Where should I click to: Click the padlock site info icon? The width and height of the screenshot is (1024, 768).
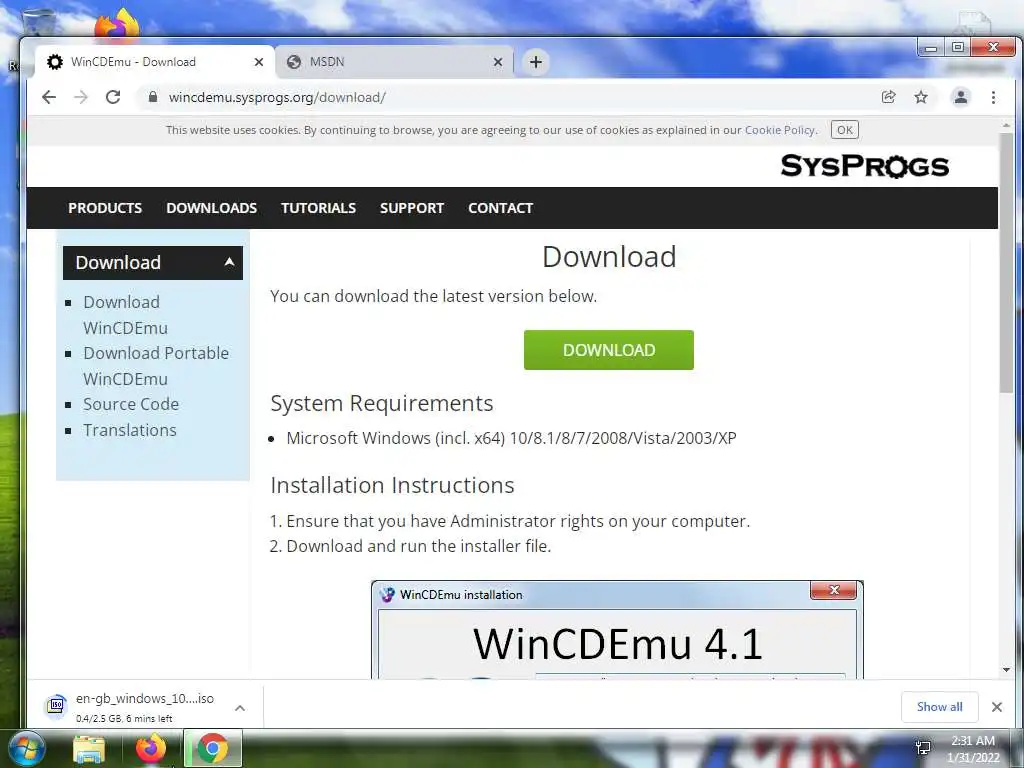click(153, 97)
